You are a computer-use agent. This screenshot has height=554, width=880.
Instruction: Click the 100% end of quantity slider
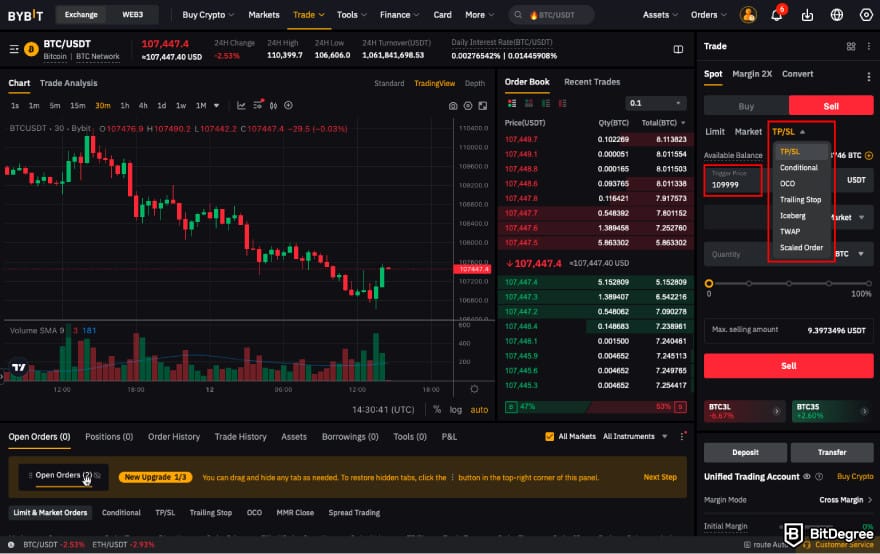(x=869, y=283)
